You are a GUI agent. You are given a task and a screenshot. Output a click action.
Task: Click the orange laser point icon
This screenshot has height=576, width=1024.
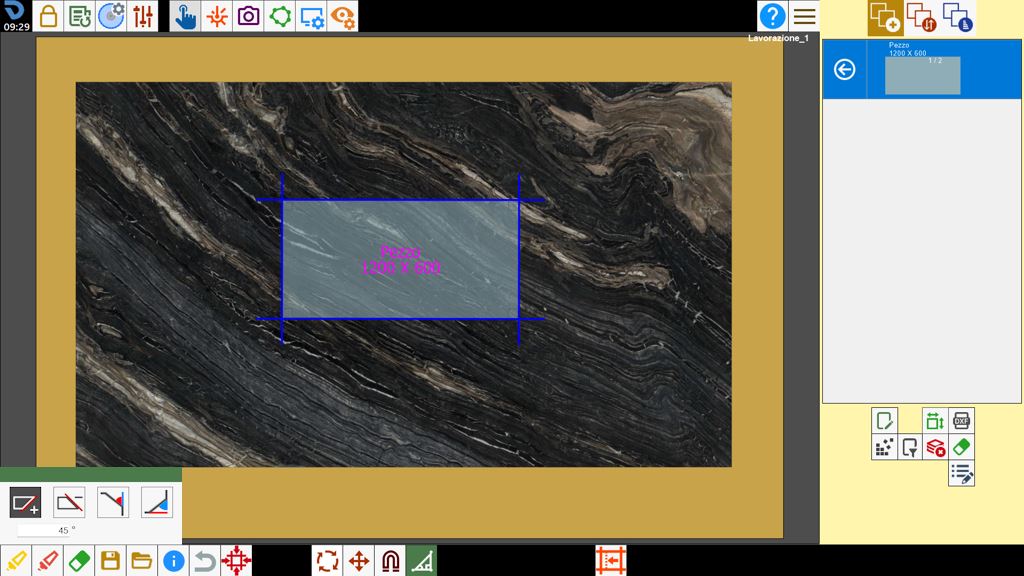tap(217, 16)
